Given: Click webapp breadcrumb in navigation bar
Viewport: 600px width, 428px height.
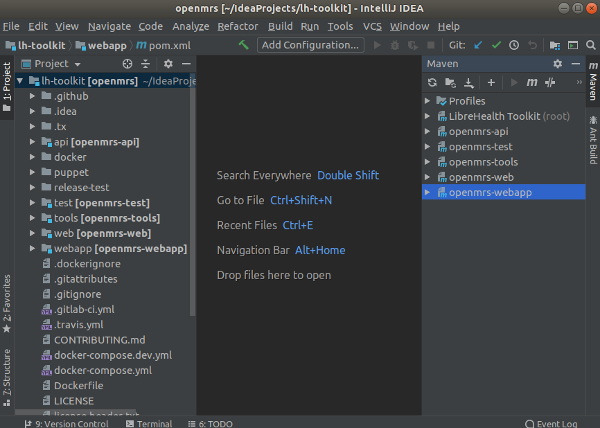Looking at the screenshot, I should tap(101, 46).
